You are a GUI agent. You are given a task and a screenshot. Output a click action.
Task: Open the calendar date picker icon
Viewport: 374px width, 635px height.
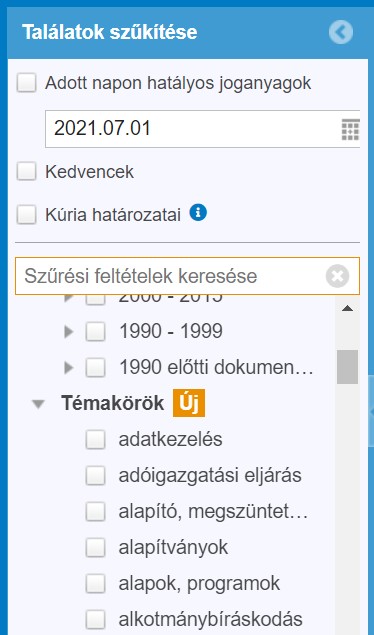[x=350, y=129]
